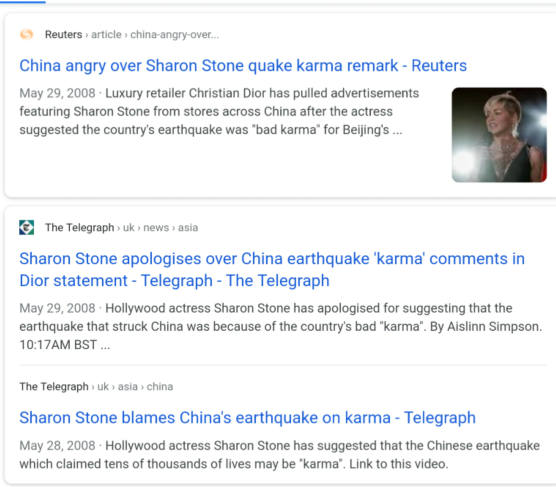
Task: Click the blue loading progress bar at top
Action: [x=23, y=1]
